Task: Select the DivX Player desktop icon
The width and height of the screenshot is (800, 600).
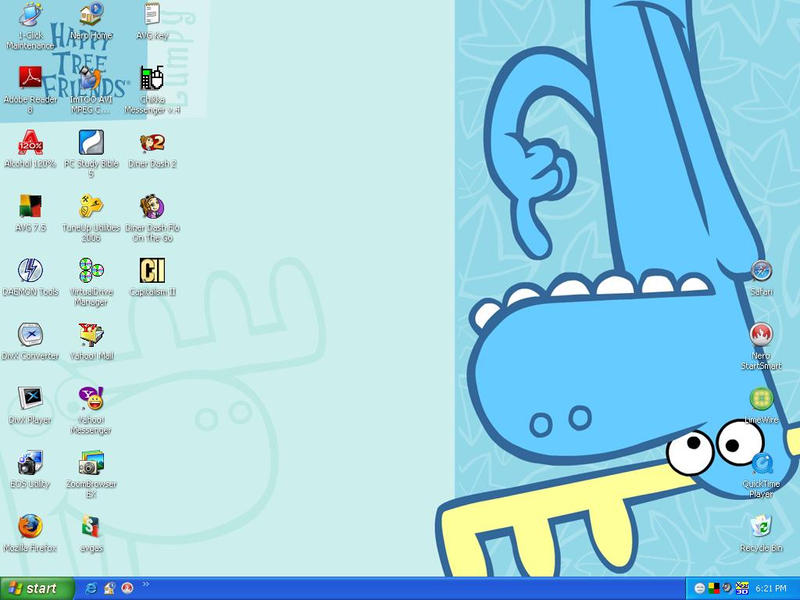Action: pyautogui.click(x=31, y=398)
